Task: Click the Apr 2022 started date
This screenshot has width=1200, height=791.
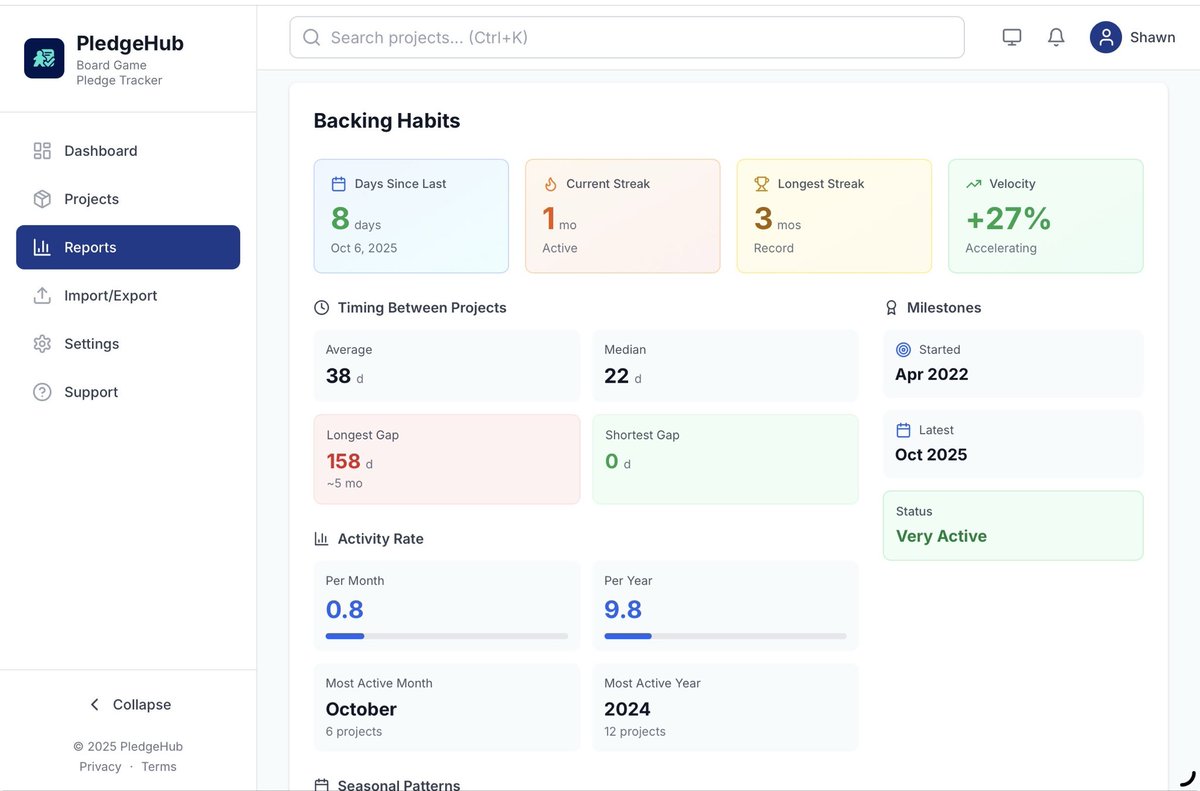Action: (932, 374)
